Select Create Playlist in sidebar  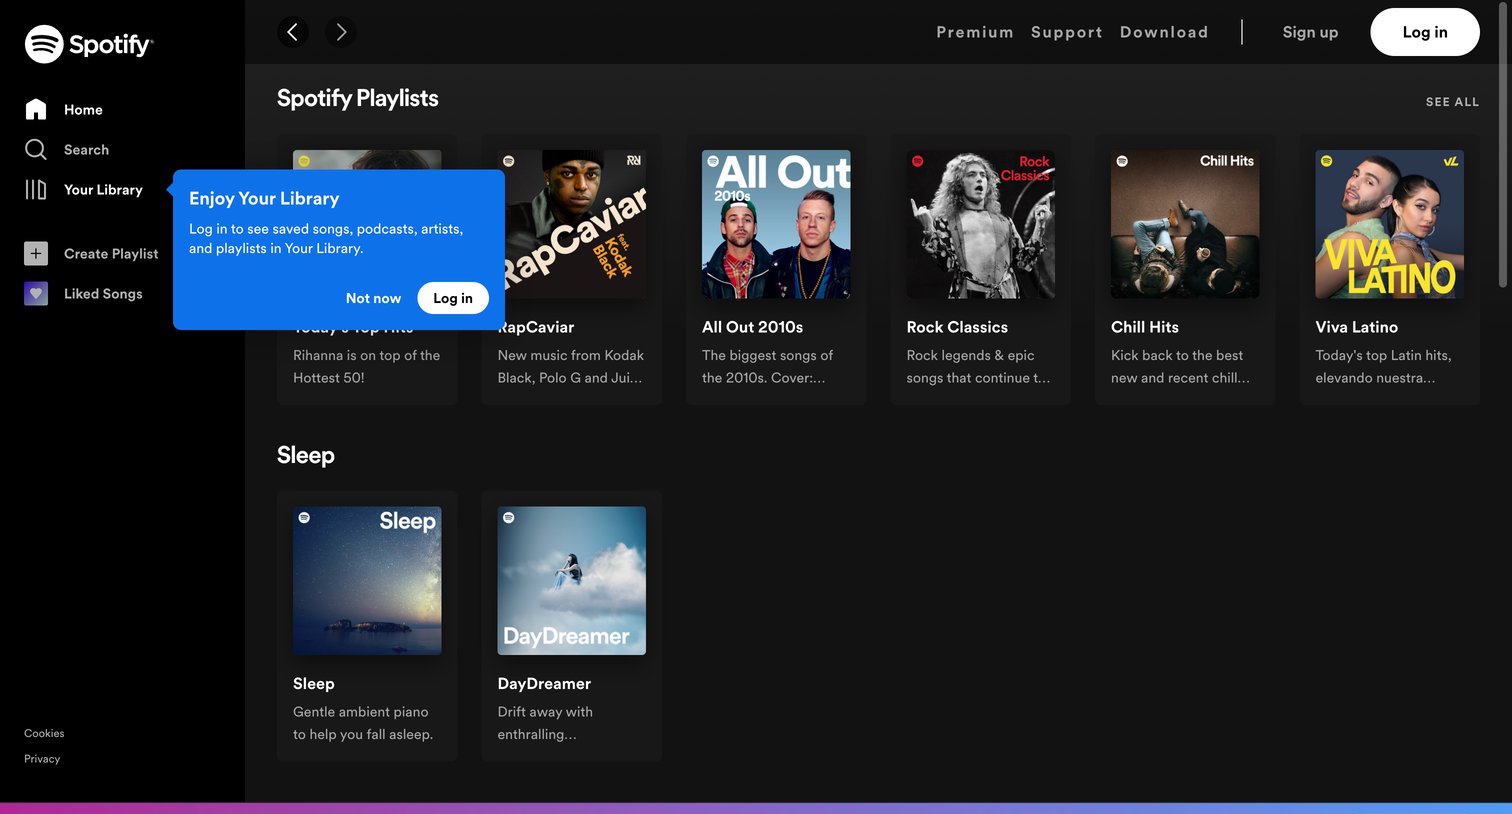(111, 253)
